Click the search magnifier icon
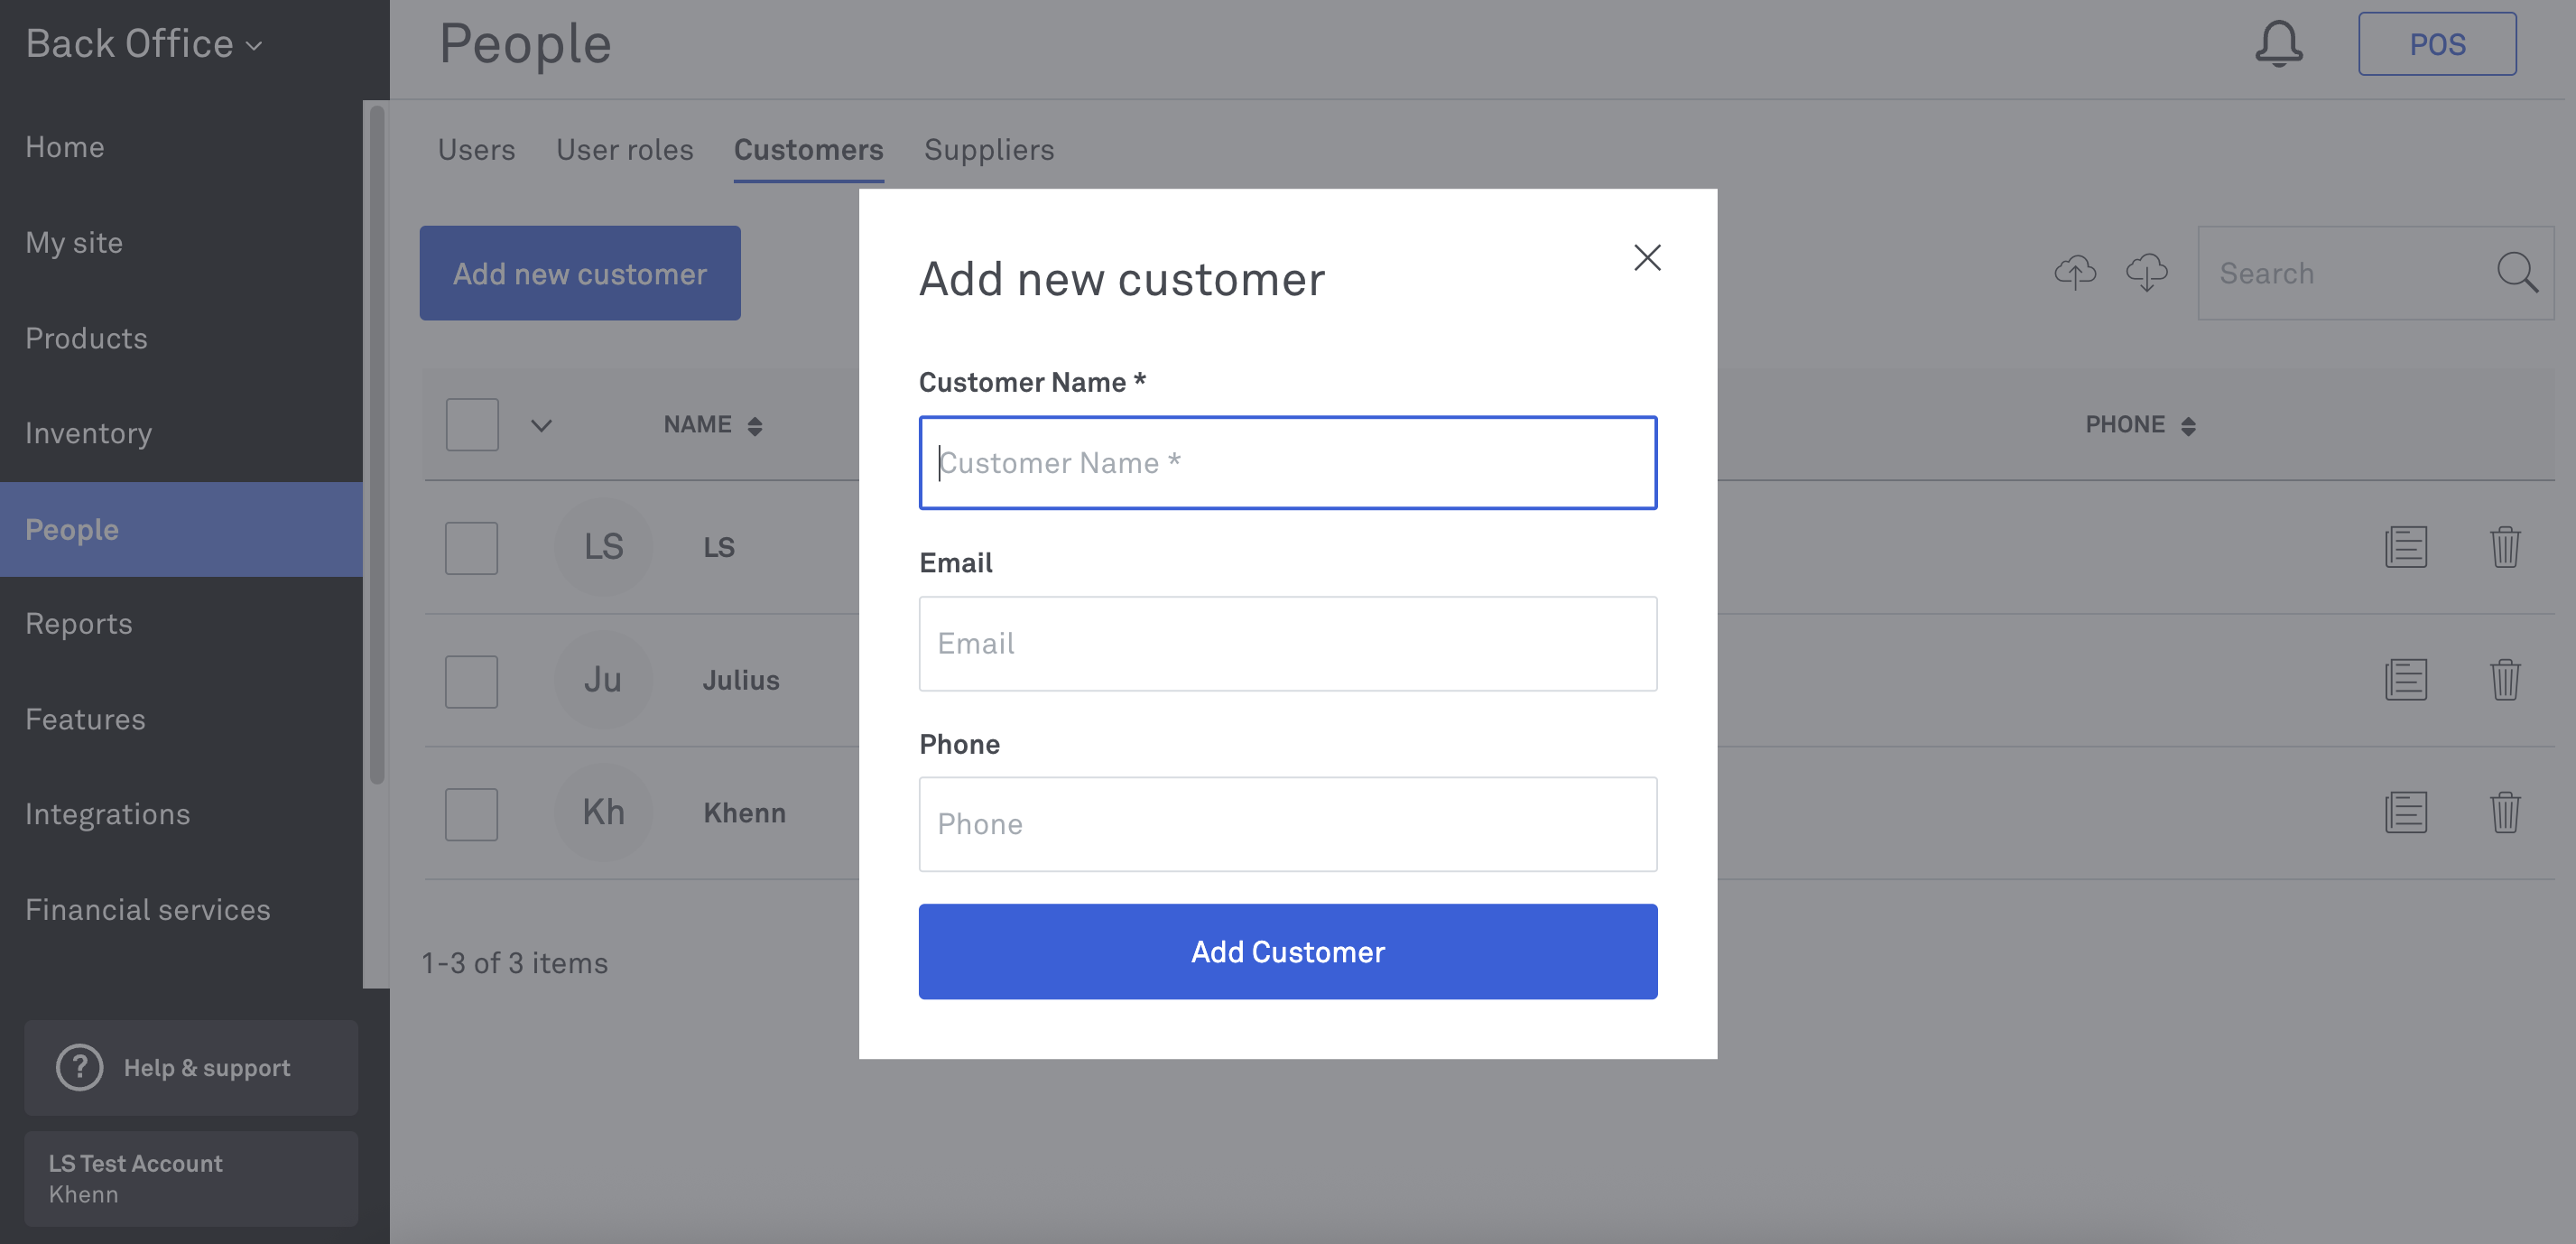Image resolution: width=2576 pixels, height=1244 pixels. 2516,272
